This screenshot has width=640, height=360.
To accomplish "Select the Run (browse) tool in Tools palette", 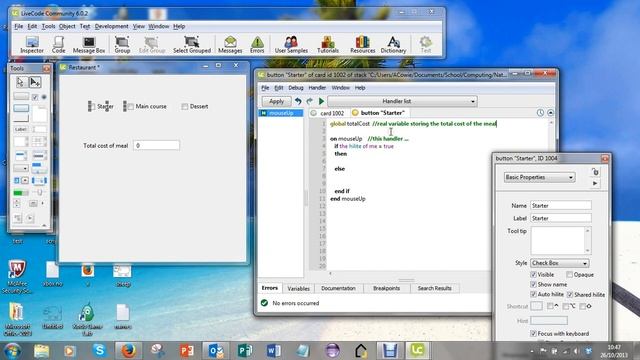I will [20, 82].
